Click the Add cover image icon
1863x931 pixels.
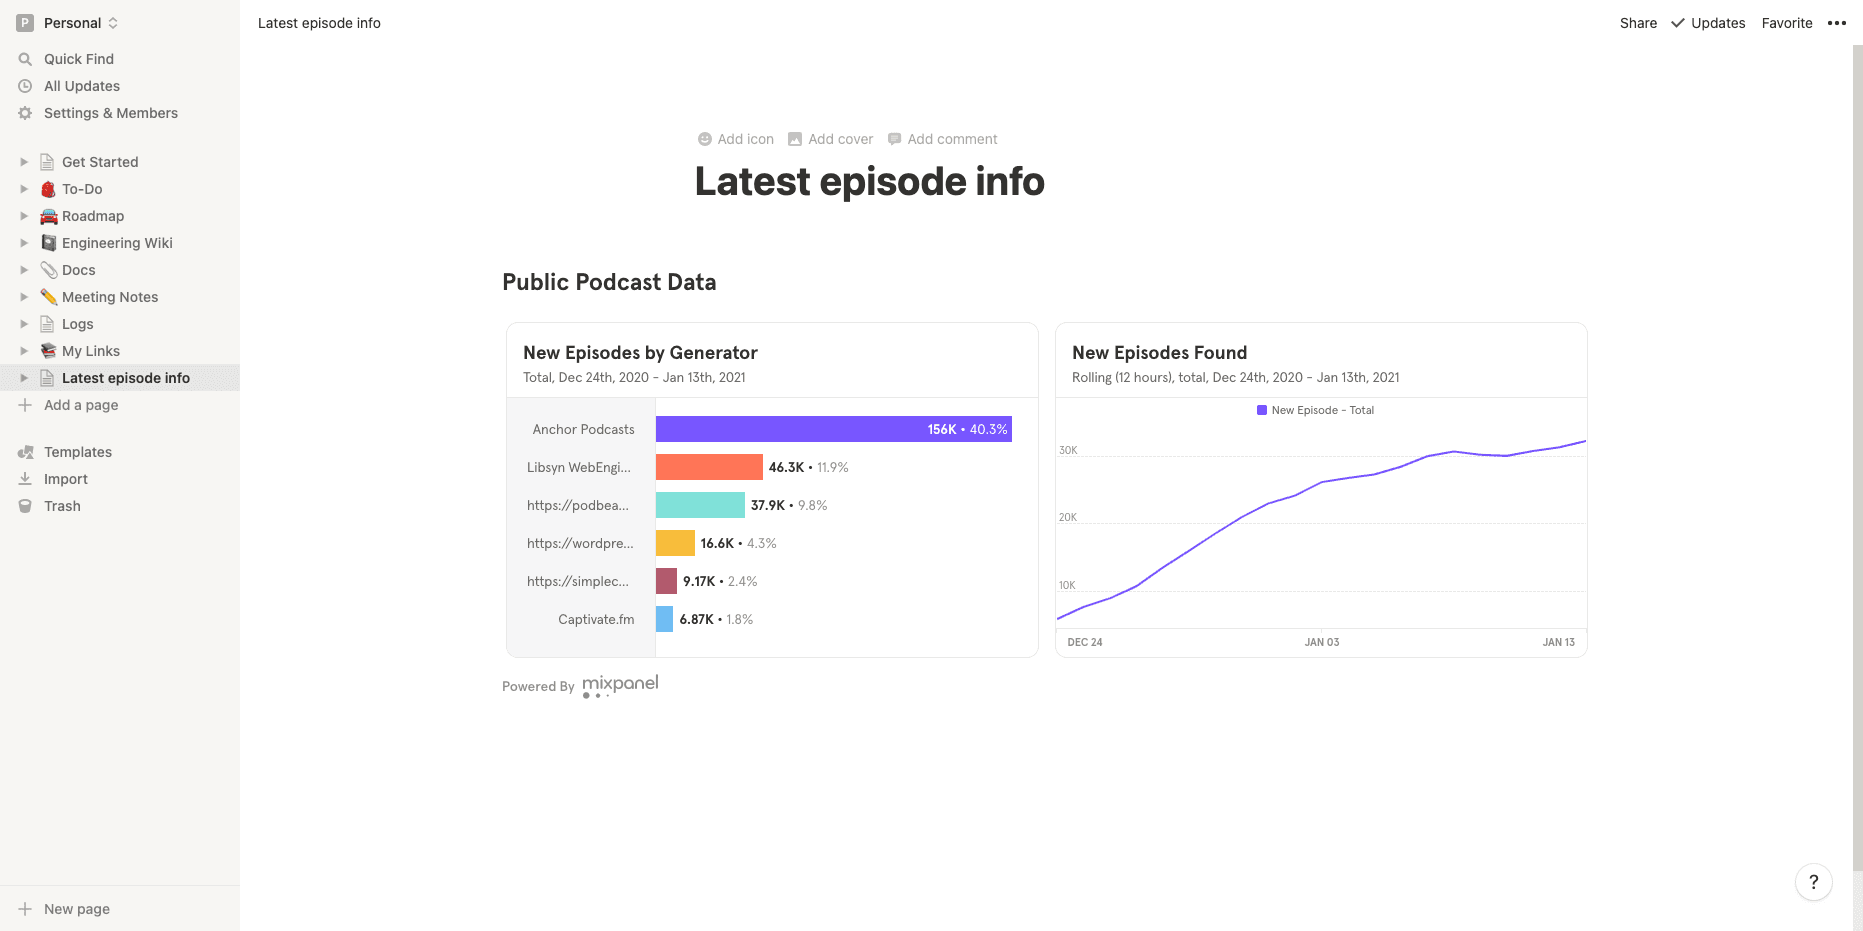795,139
